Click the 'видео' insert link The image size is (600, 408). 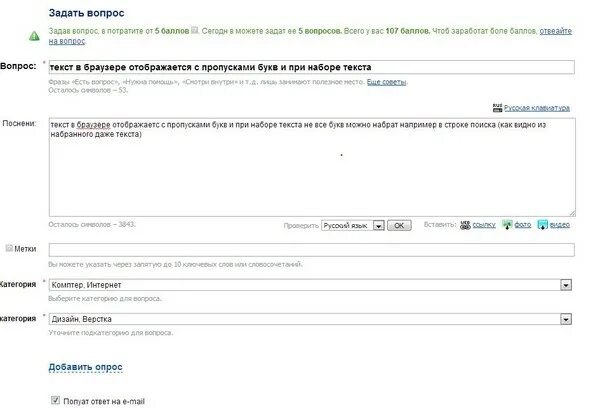tap(560, 226)
